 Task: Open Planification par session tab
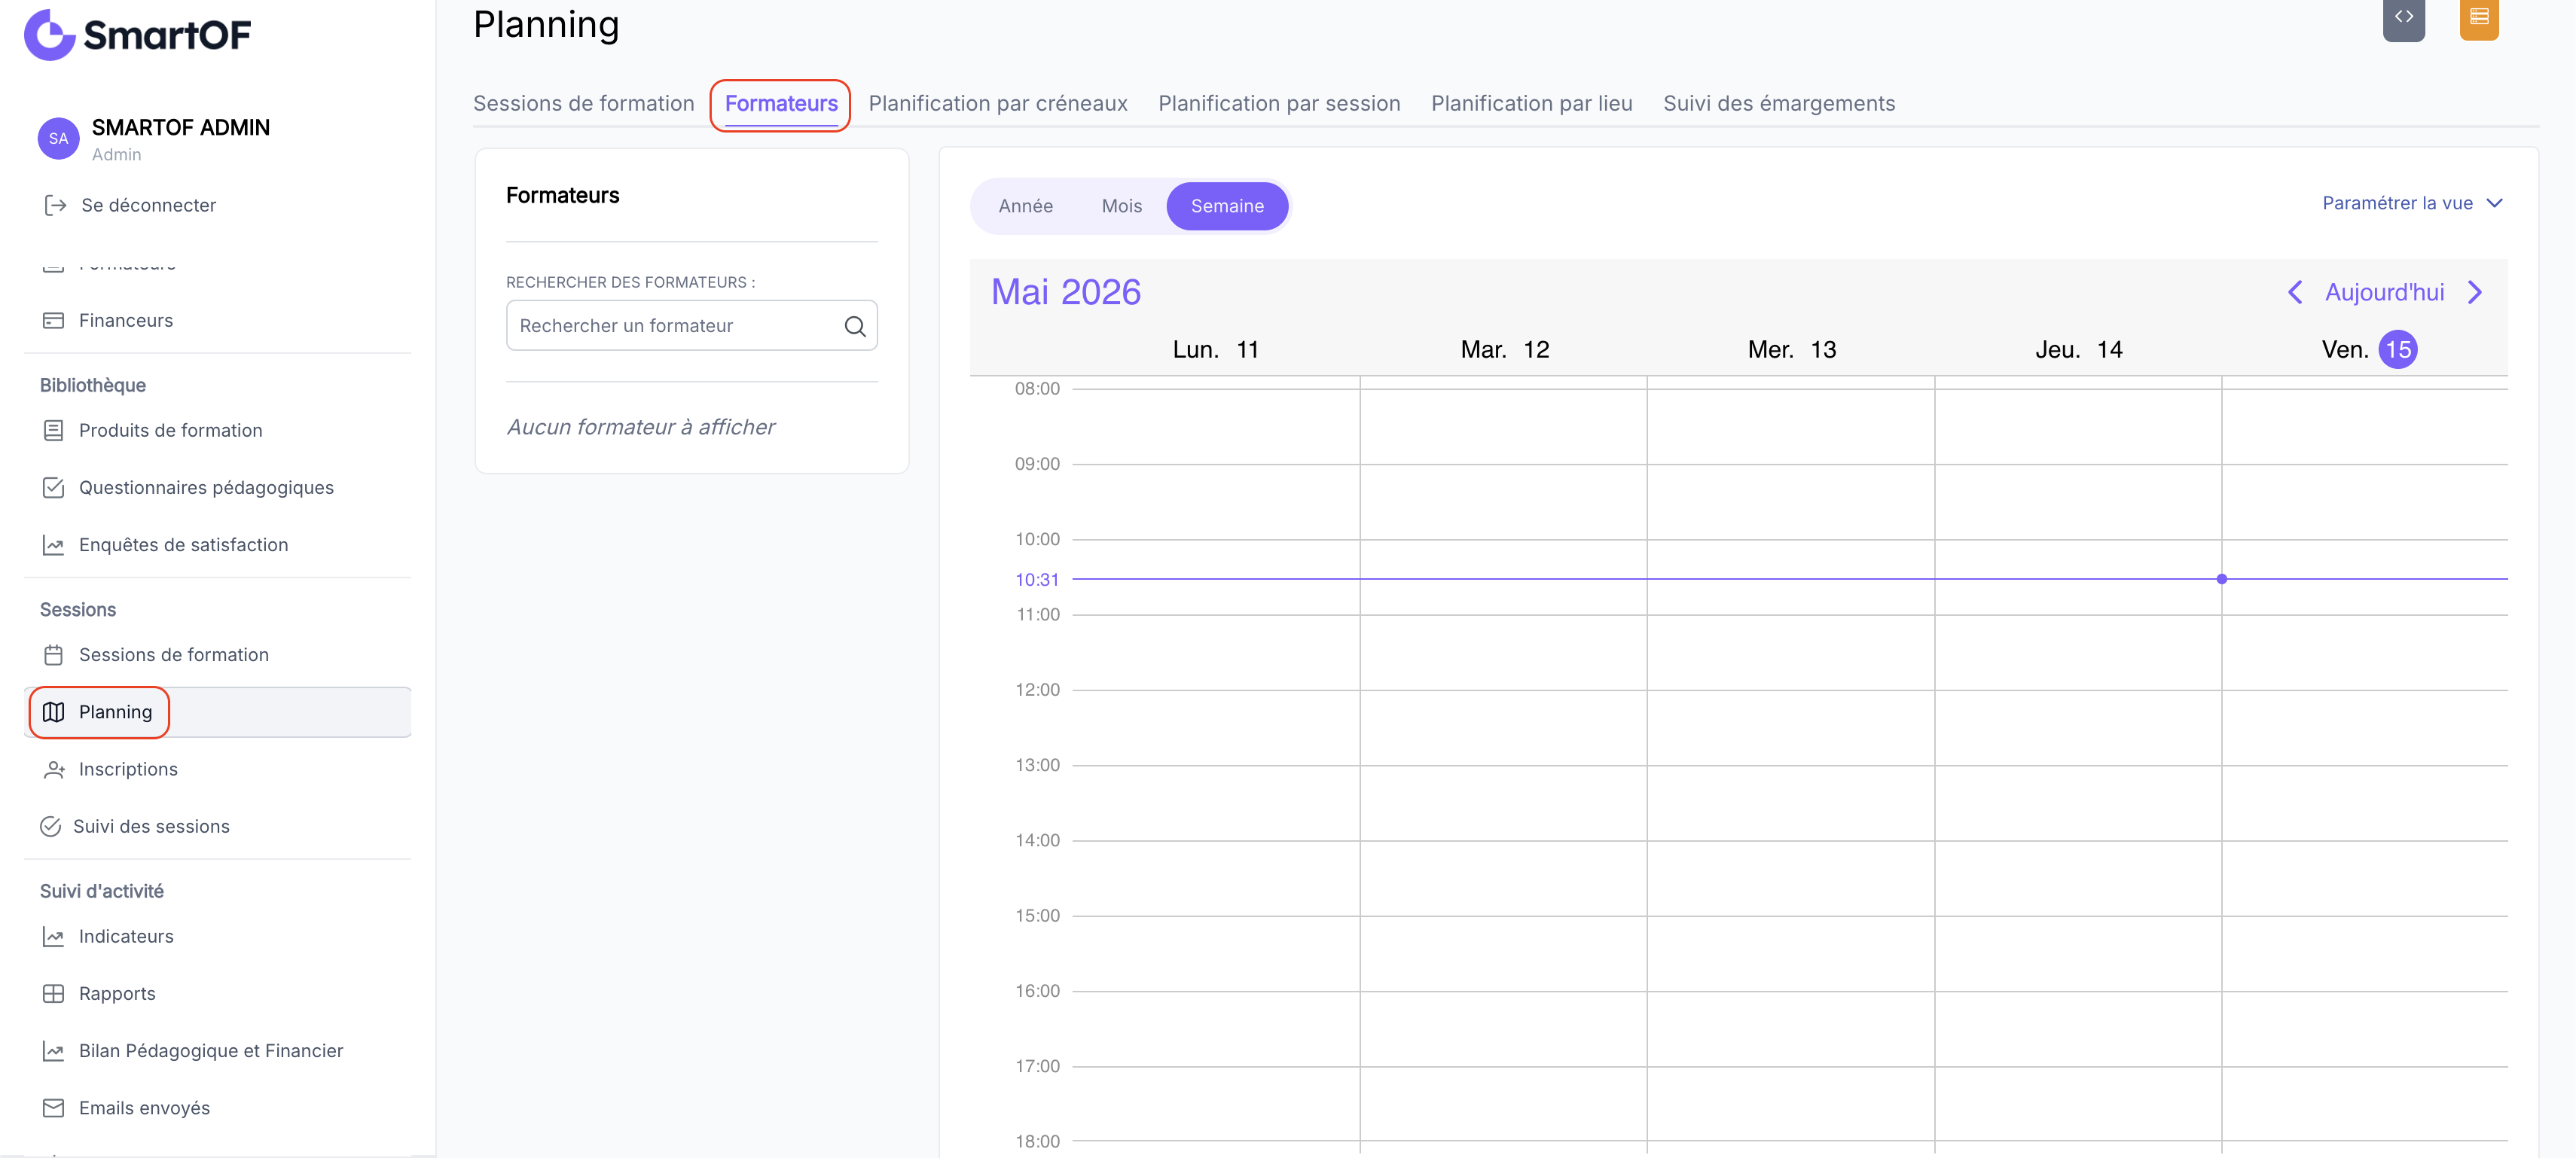pyautogui.click(x=1278, y=103)
